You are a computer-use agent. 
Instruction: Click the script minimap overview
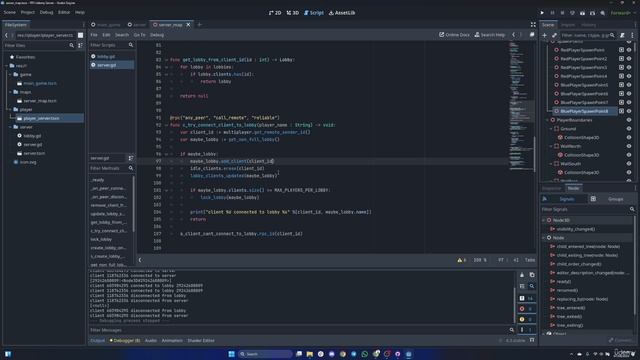click(522, 106)
